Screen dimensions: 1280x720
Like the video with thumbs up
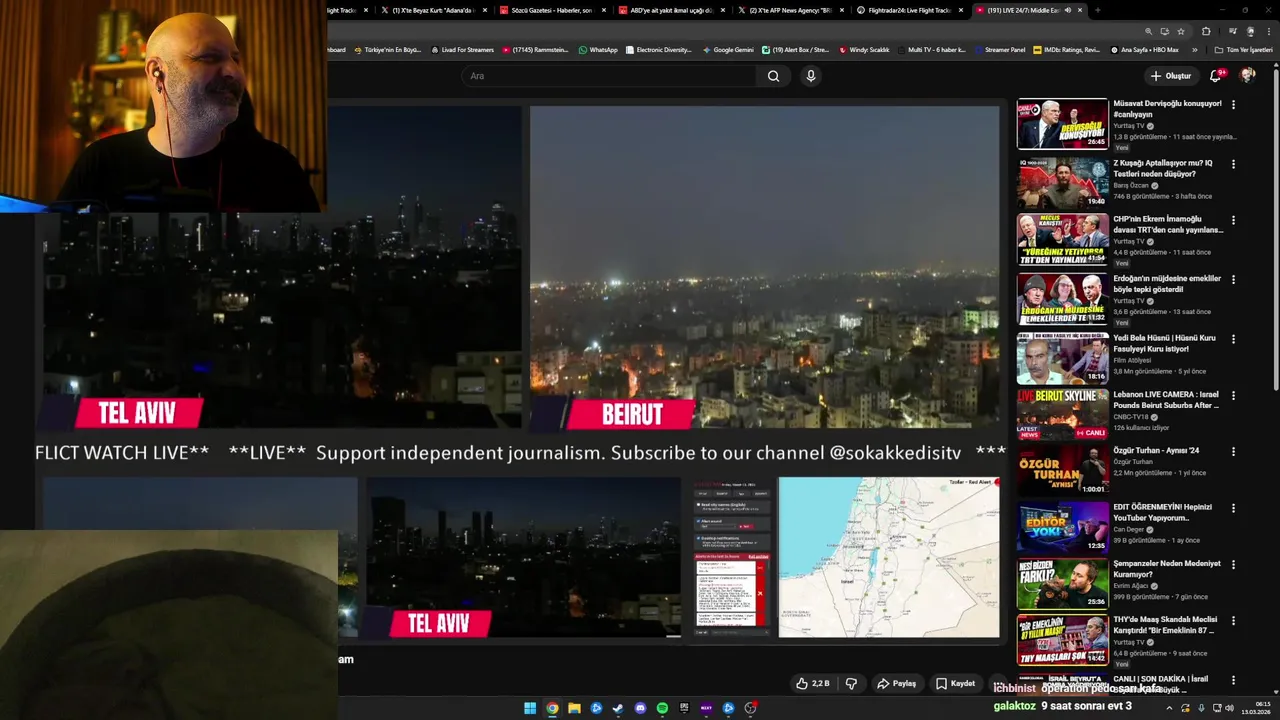[x=813, y=683]
